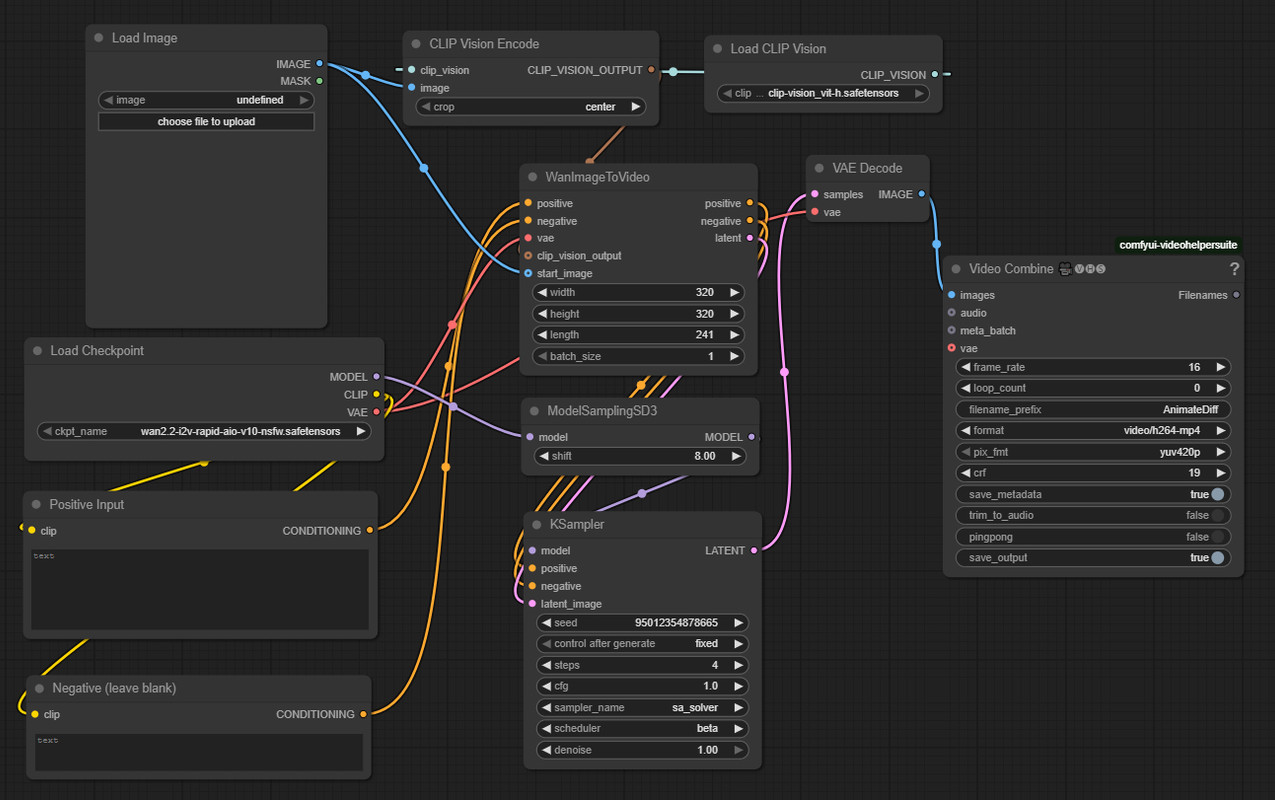The height and width of the screenshot is (800, 1275).
Task: Open the control after generate dropdown
Action: tap(642, 644)
